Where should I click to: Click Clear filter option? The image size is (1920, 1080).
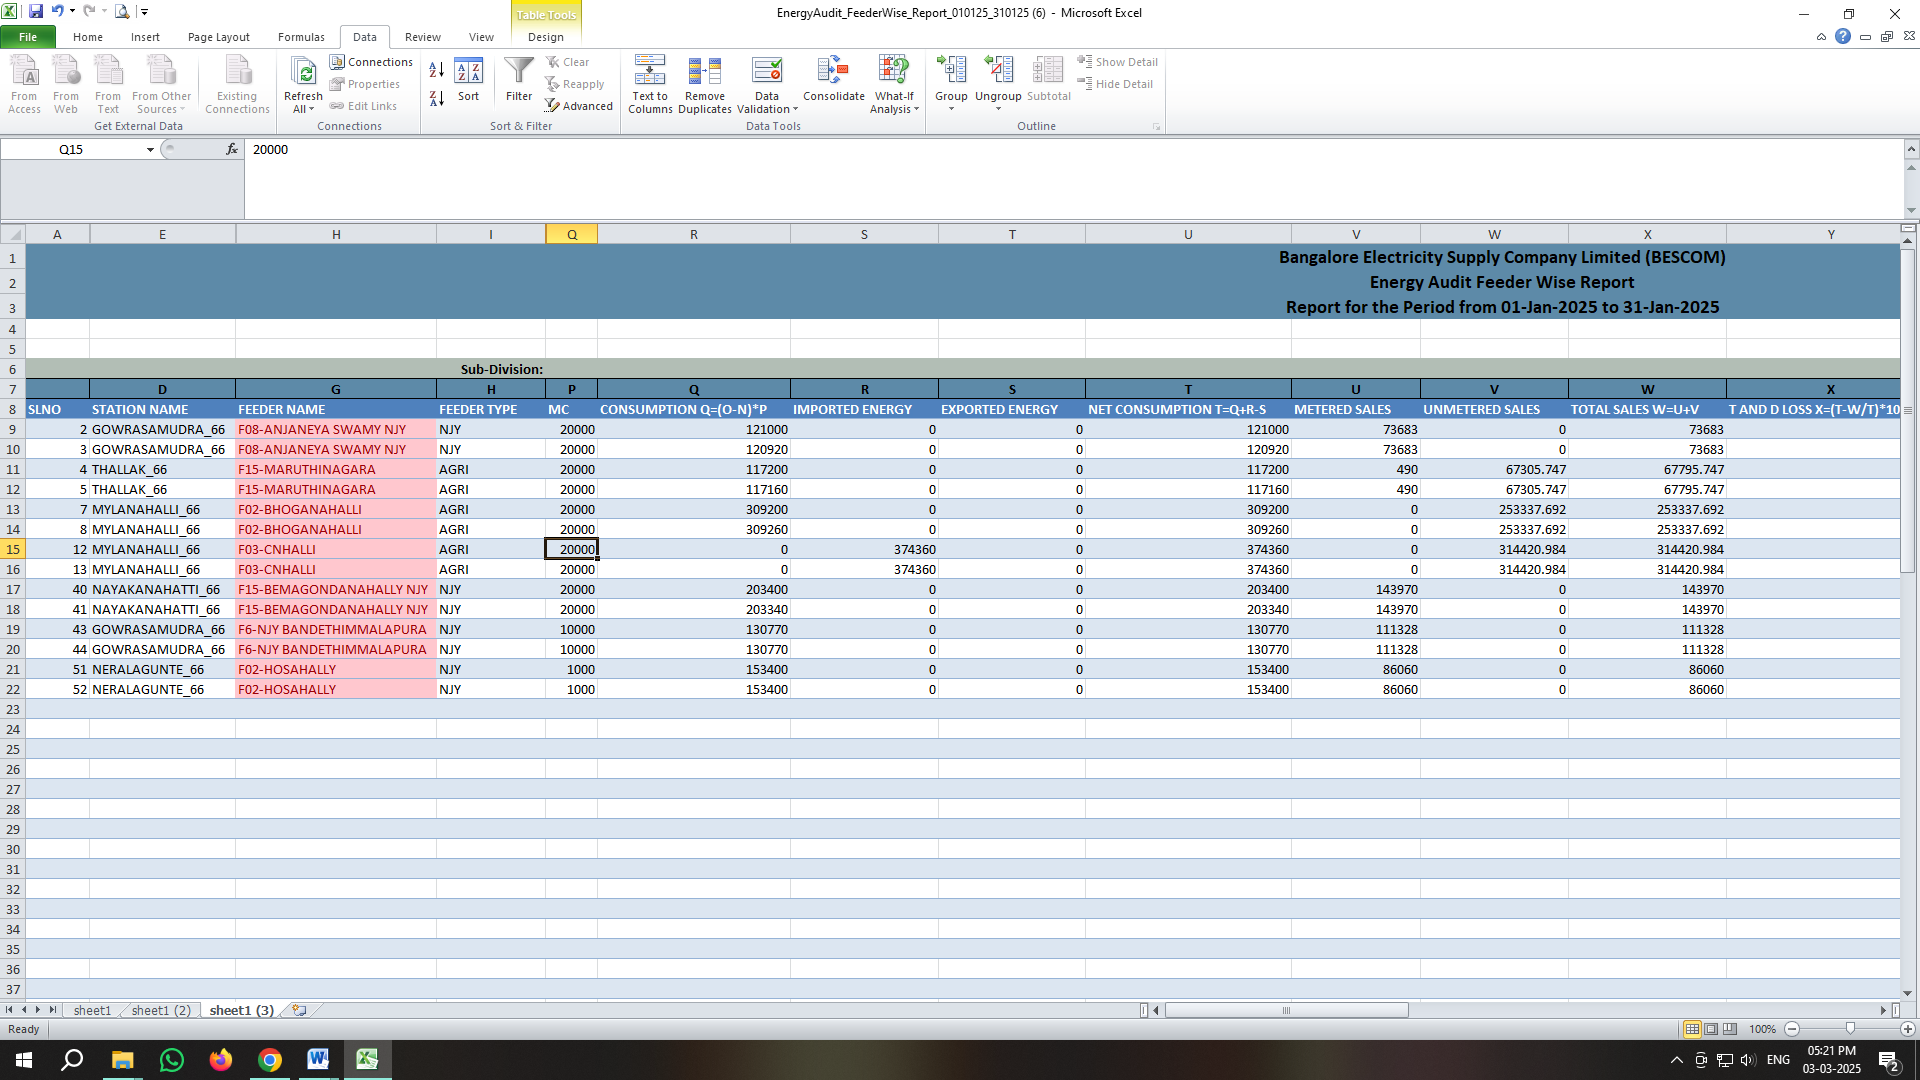click(x=567, y=62)
